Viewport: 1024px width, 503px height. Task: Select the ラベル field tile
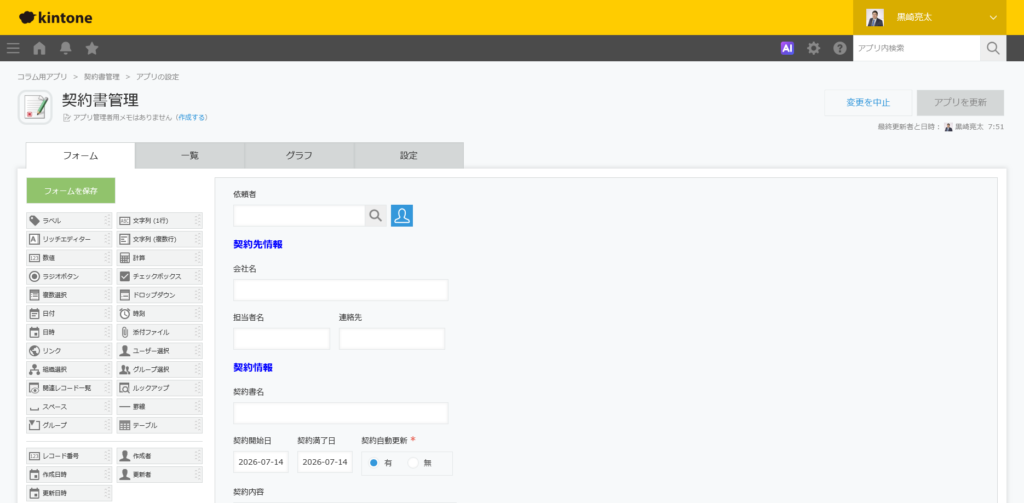[69, 221]
